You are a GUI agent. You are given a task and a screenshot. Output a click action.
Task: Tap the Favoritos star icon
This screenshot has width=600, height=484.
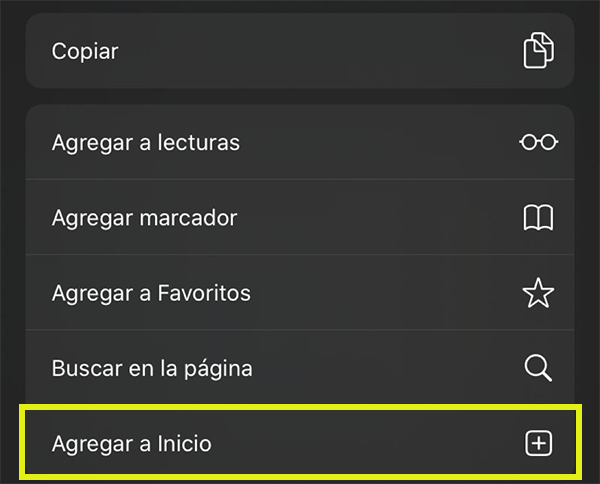coord(538,293)
